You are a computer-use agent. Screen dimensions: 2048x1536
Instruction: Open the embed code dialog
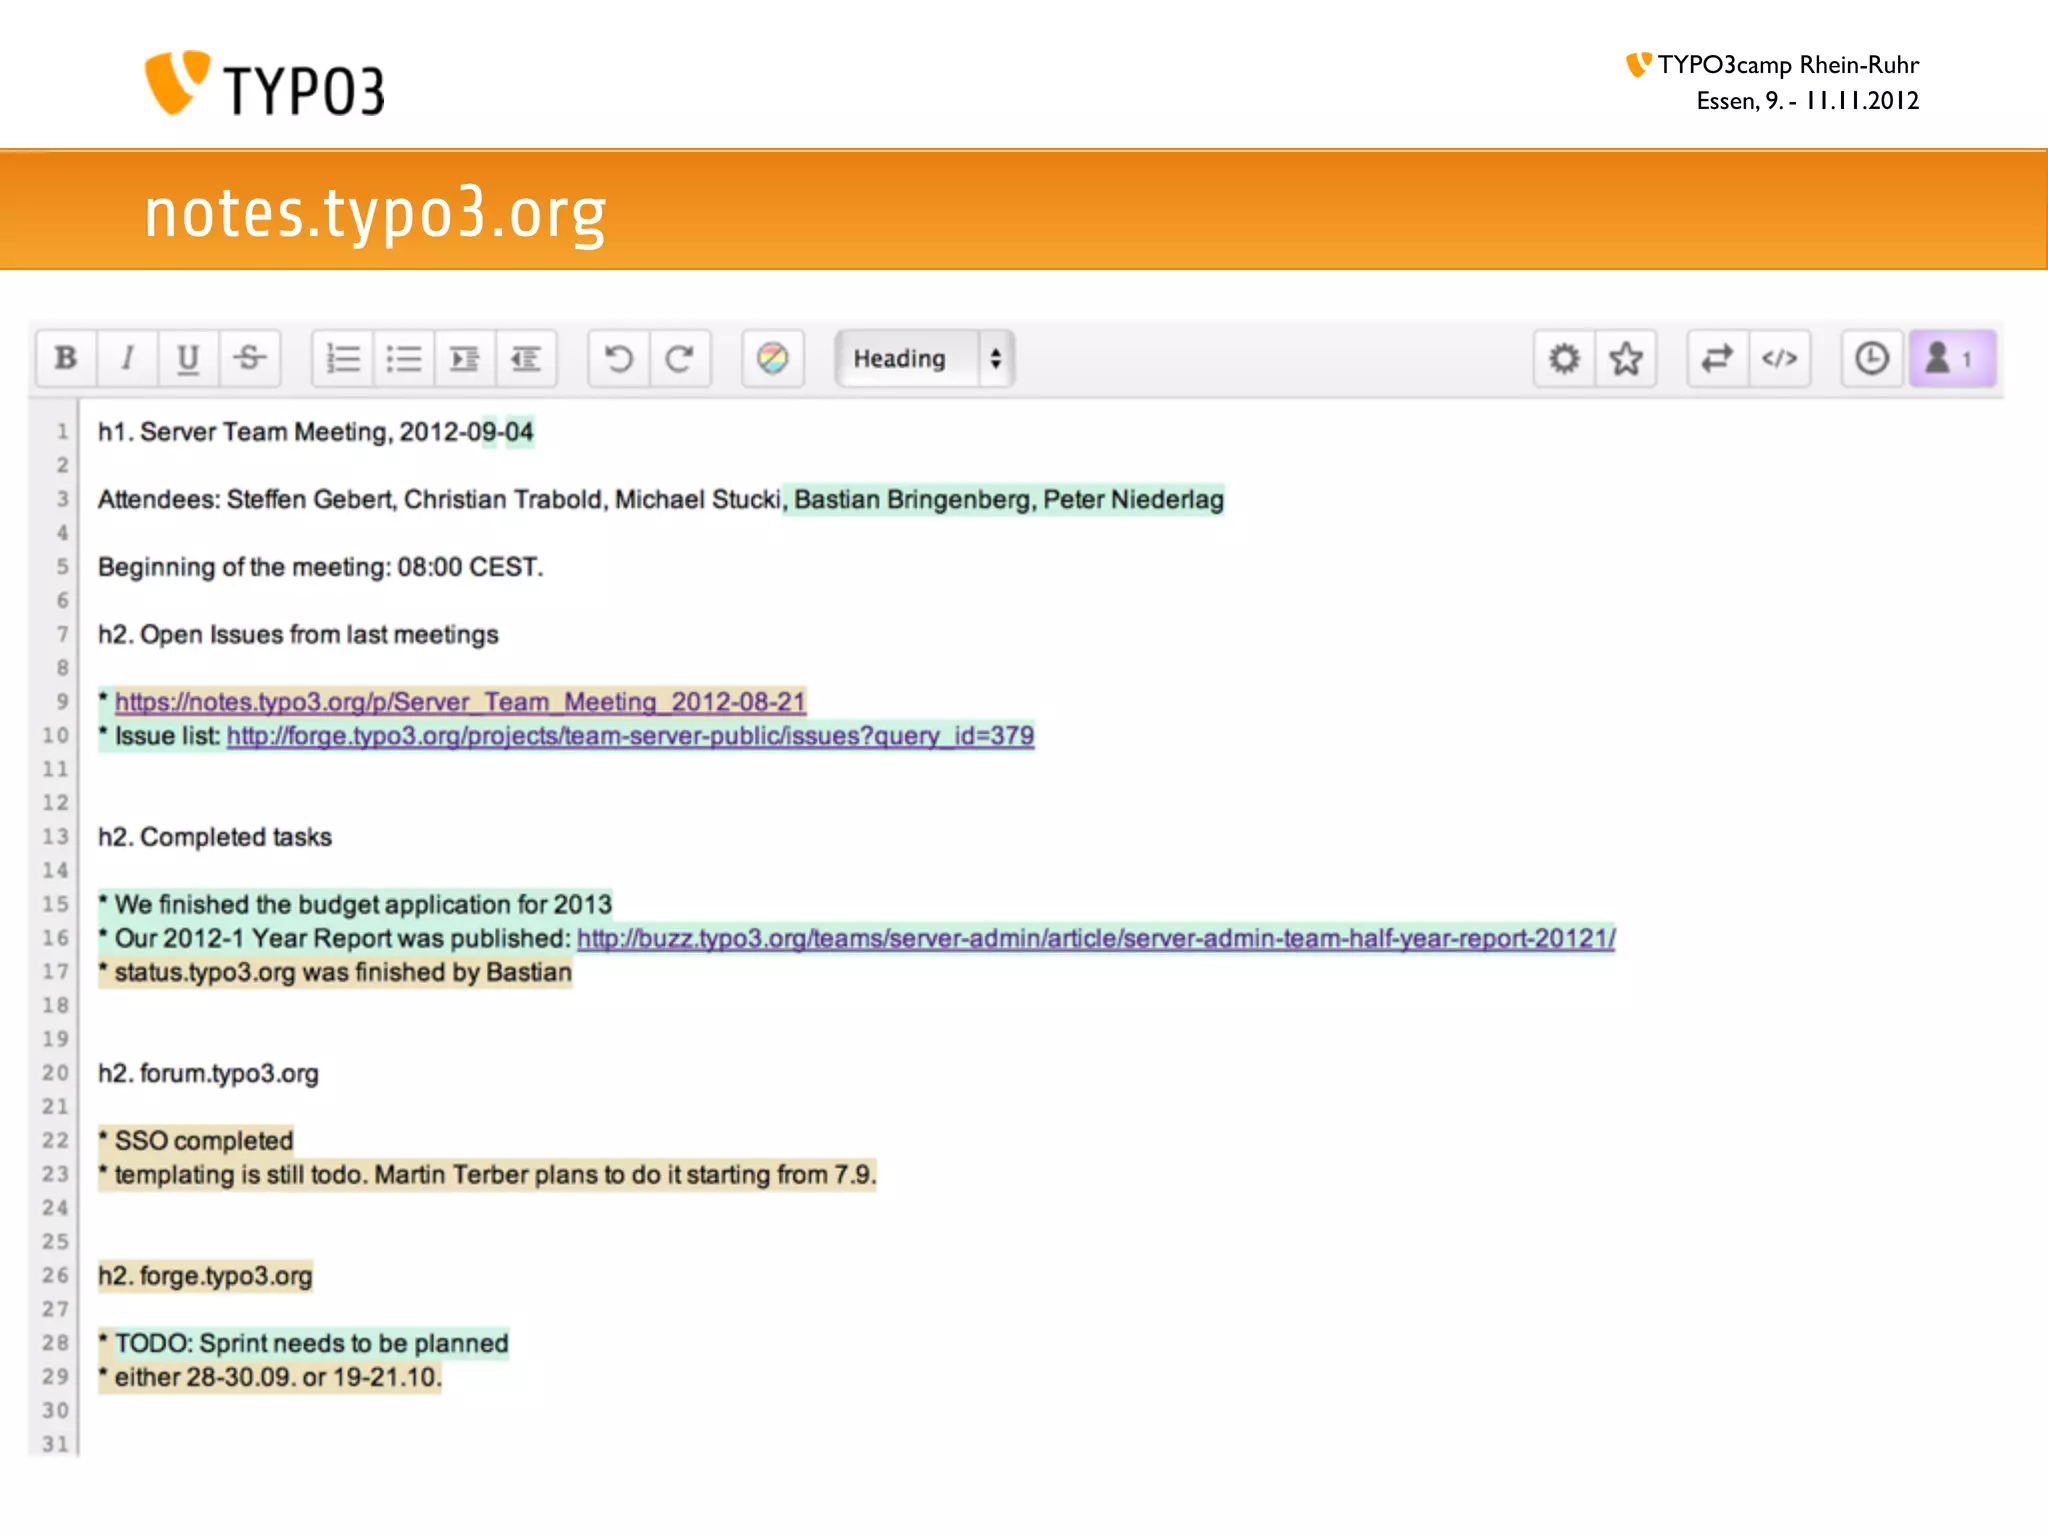[1779, 358]
